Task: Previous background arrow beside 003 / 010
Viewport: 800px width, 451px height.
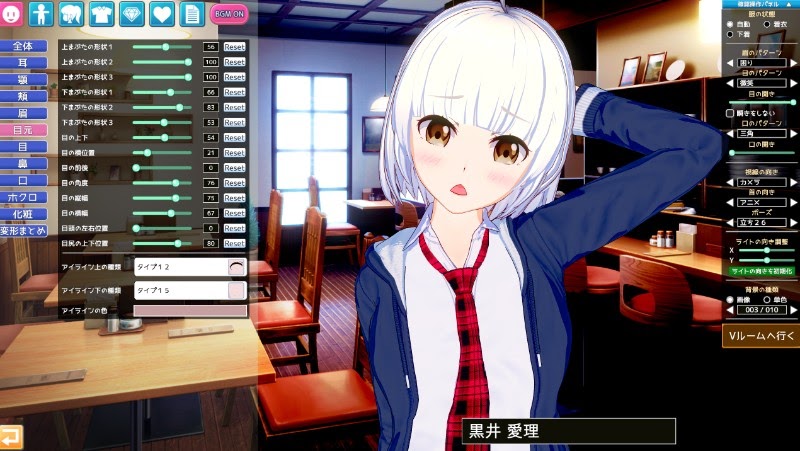Action: [x=730, y=310]
